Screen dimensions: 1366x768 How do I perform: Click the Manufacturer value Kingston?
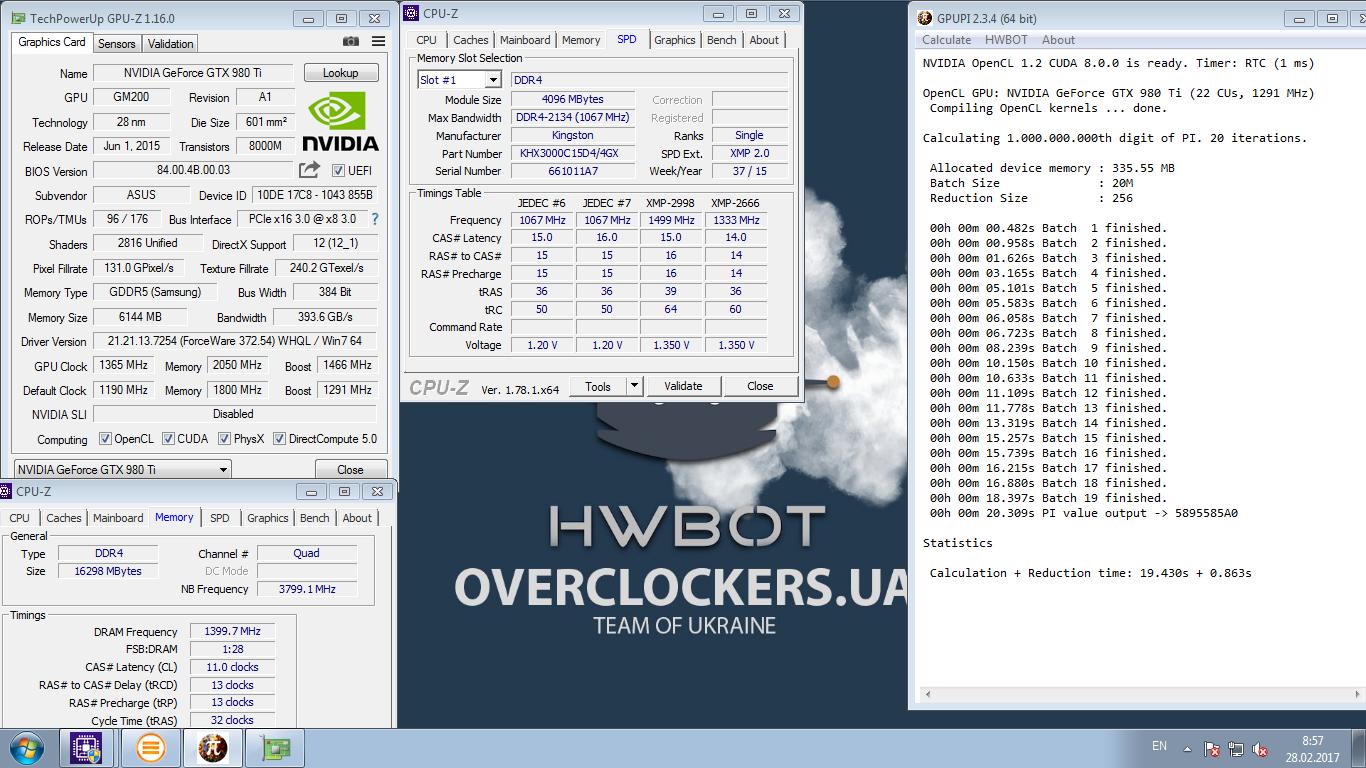572,136
